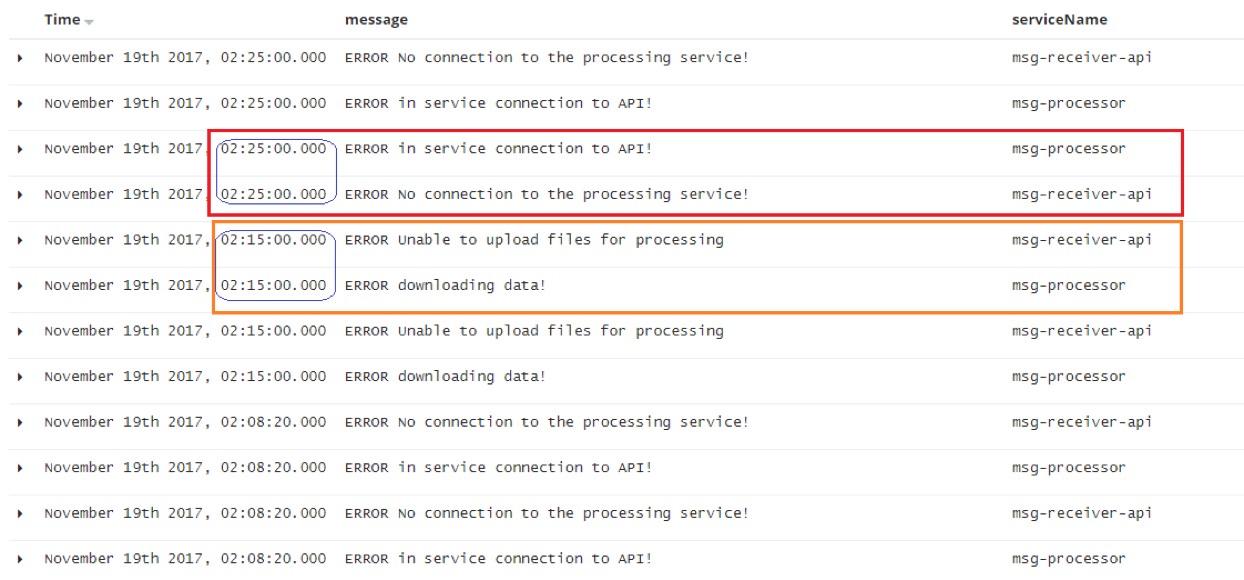Expand orange-boxed 'downloading data!' row
The height and width of the screenshot is (580, 1244).
pos(20,286)
